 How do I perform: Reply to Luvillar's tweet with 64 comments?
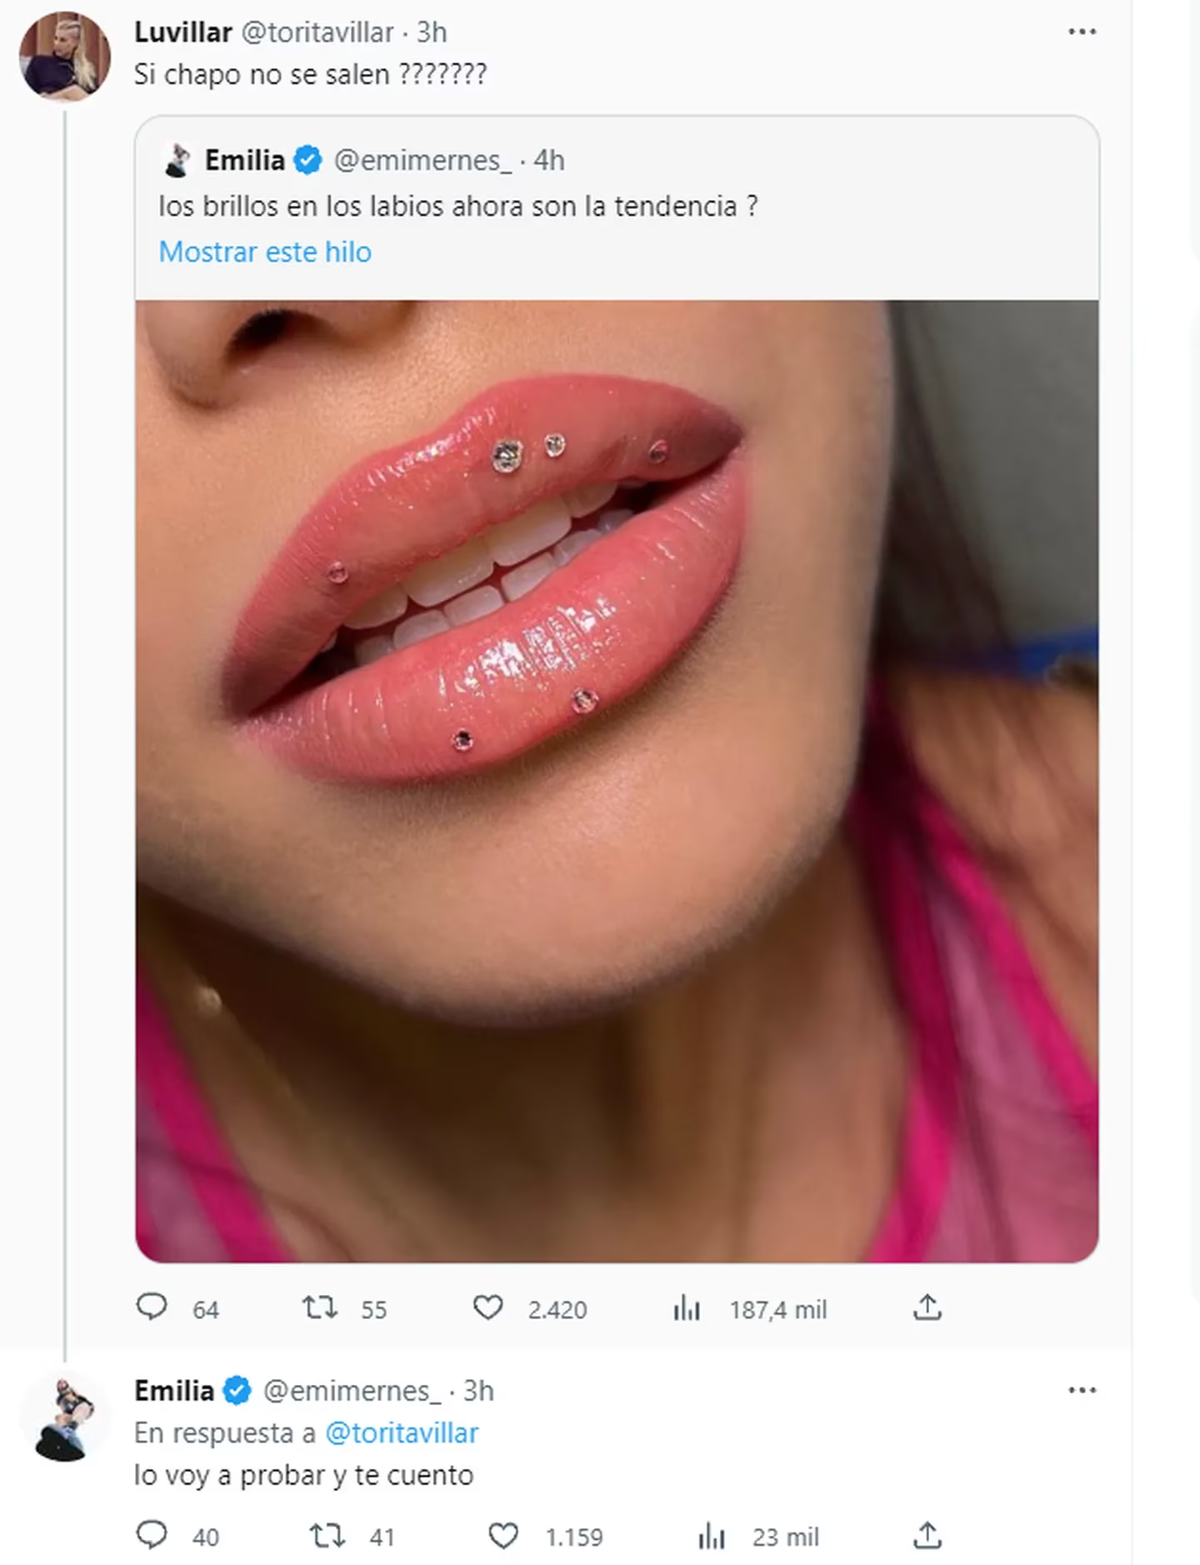(151, 1308)
